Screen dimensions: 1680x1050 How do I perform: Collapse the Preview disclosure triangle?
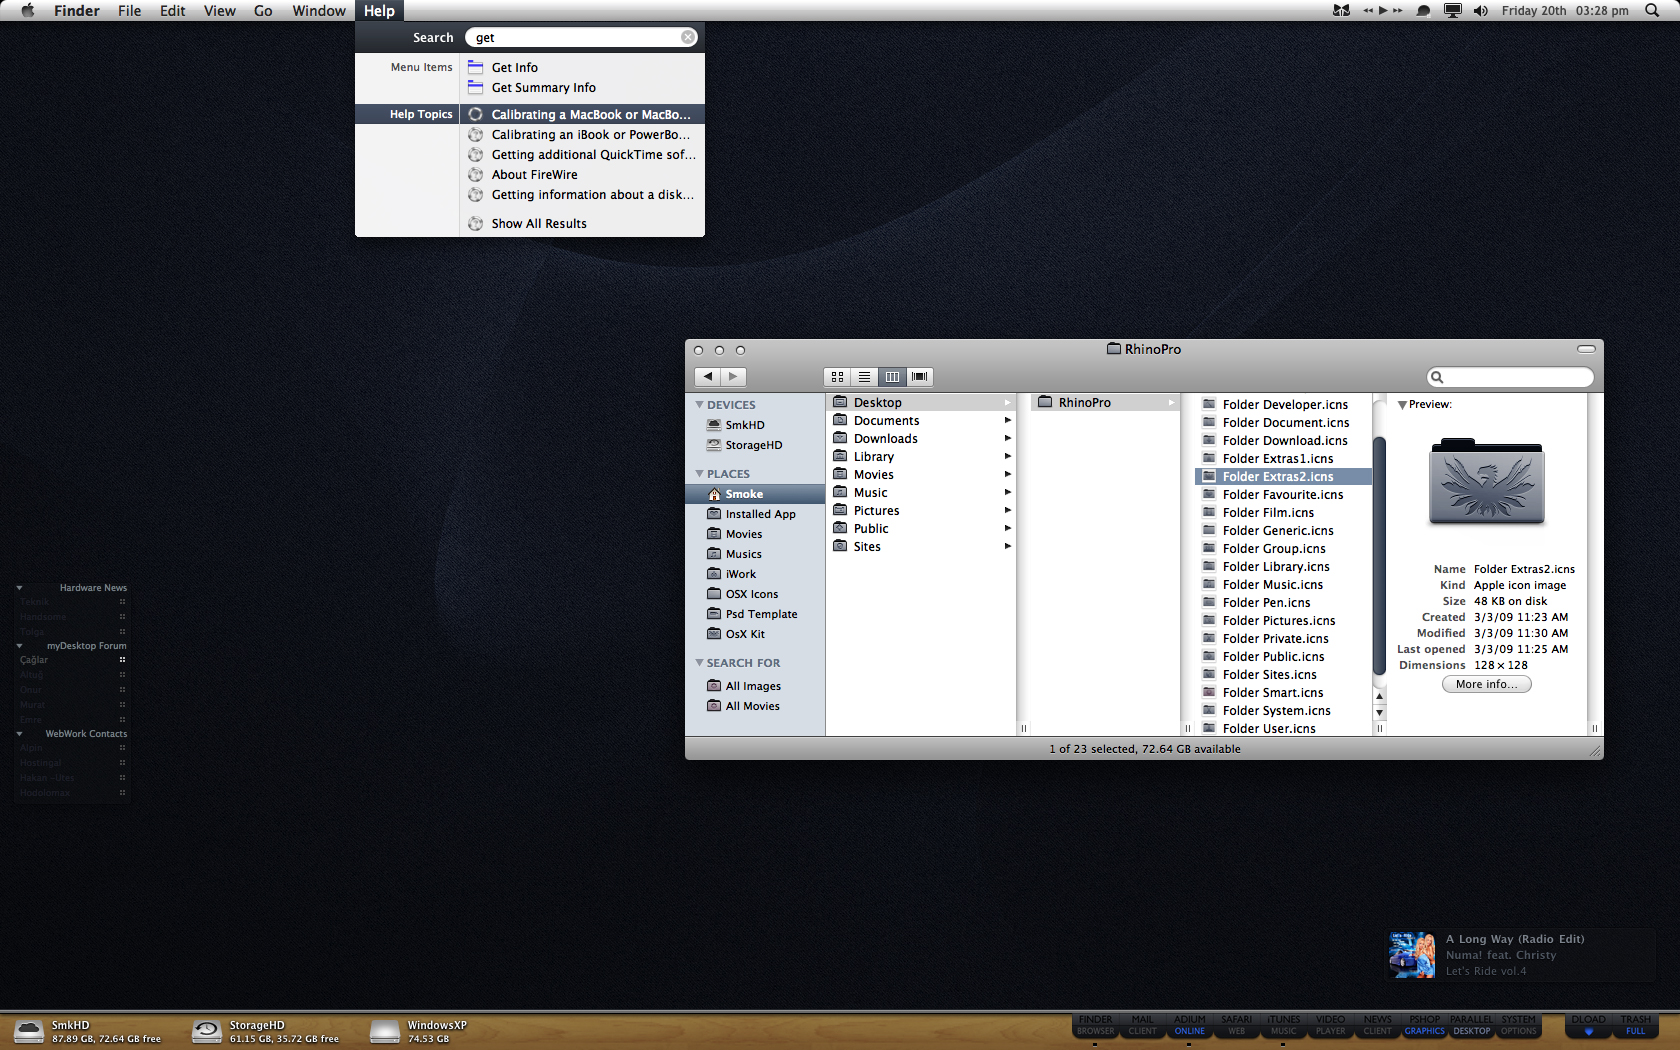(x=1402, y=405)
